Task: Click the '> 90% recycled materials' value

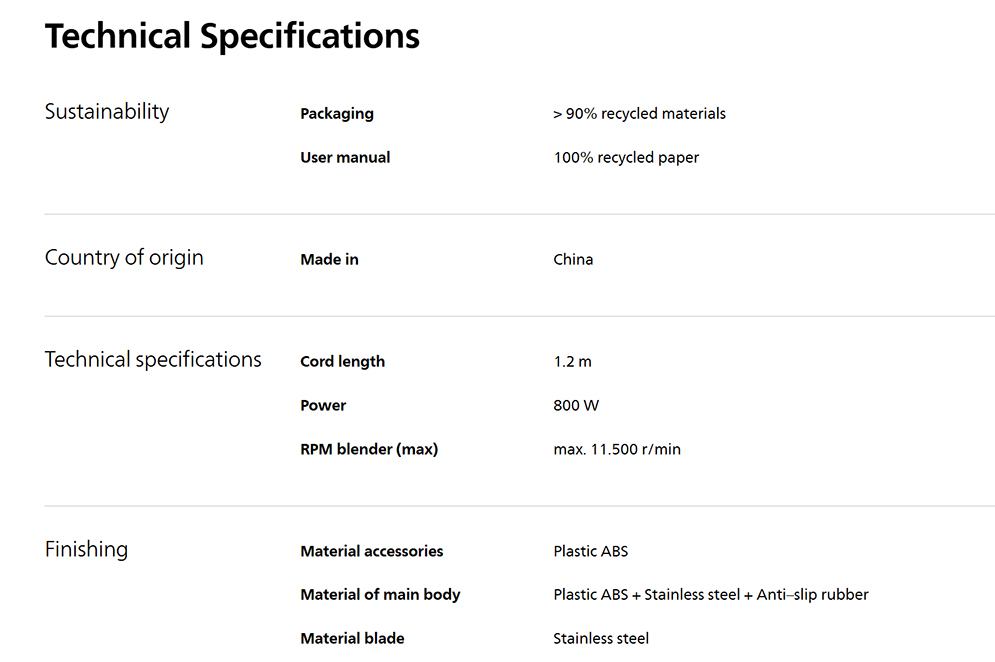Action: [639, 114]
